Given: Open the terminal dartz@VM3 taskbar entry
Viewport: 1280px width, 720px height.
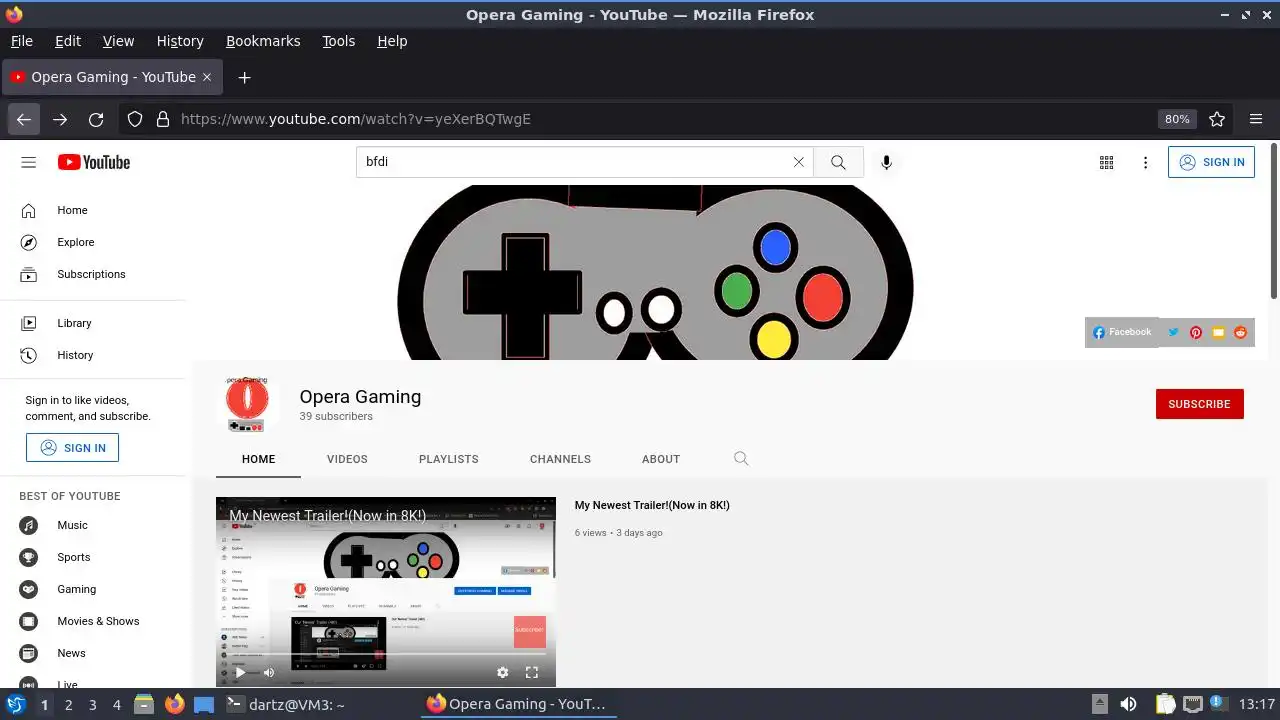Looking at the screenshot, I should [x=285, y=705].
